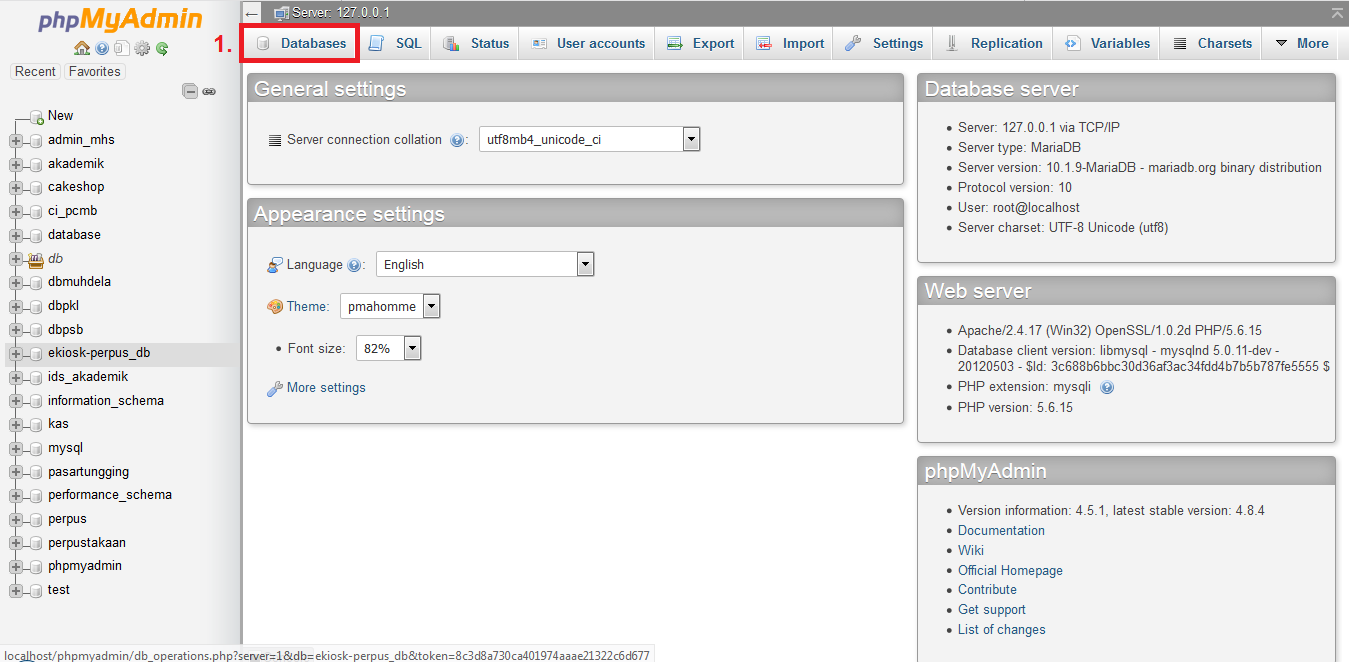
Task: Open the Language dropdown
Action: (x=485, y=265)
